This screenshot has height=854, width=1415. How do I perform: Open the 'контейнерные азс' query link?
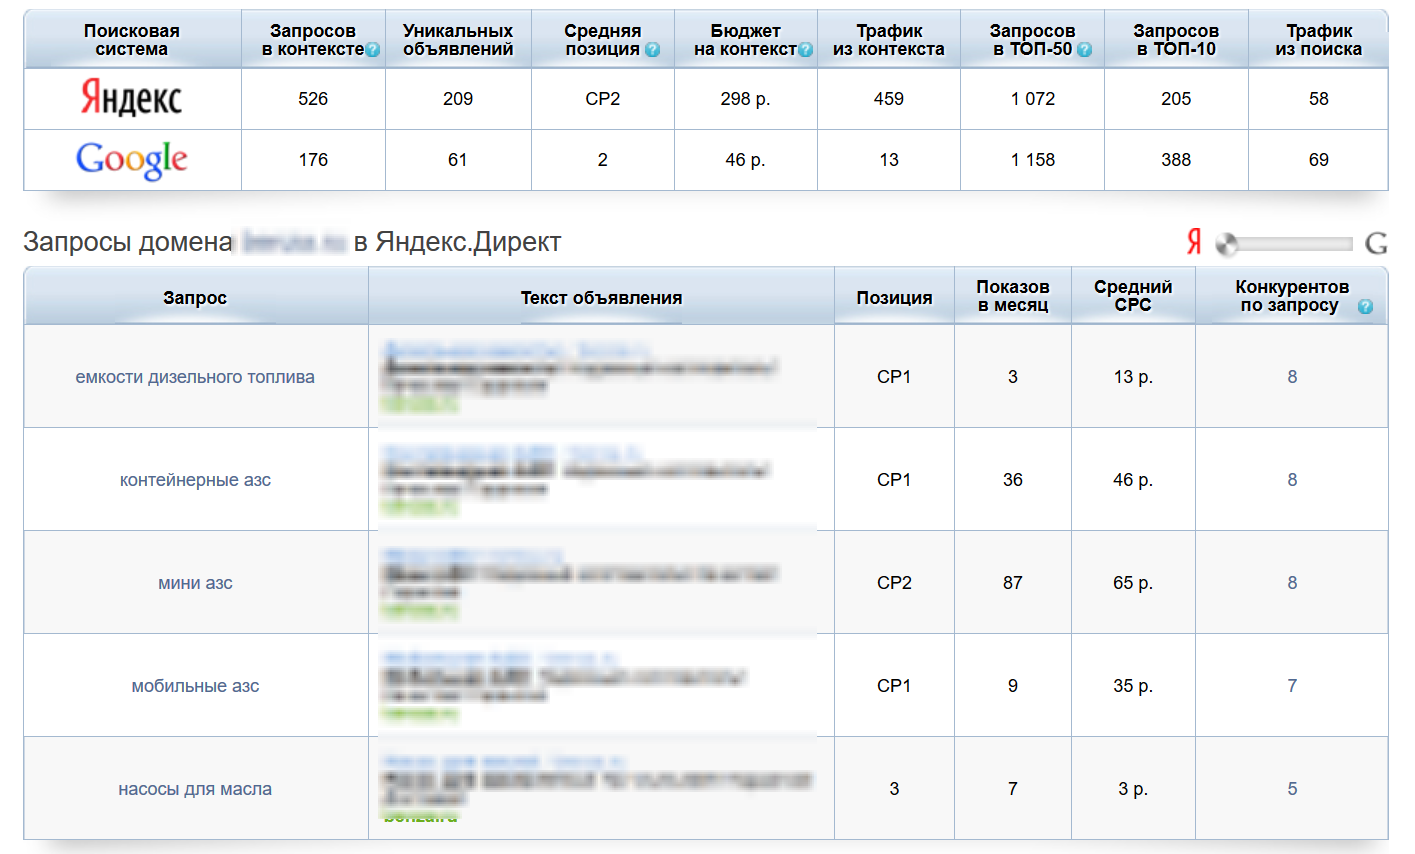click(x=195, y=480)
